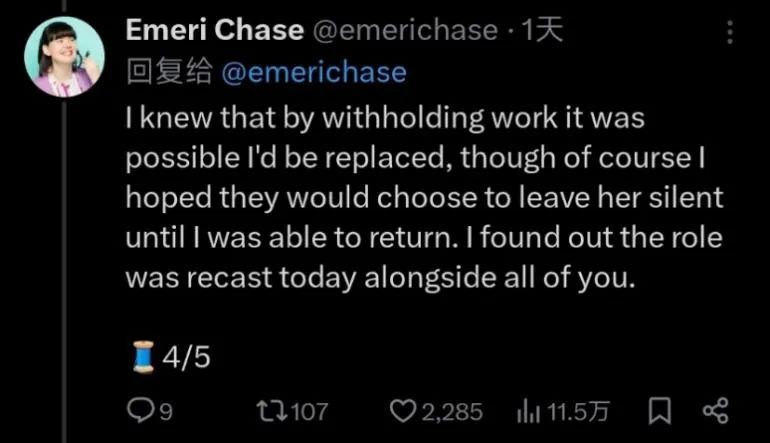This screenshot has height=443, width=770.
Task: Click the like count 2,285
Action: pos(452,409)
